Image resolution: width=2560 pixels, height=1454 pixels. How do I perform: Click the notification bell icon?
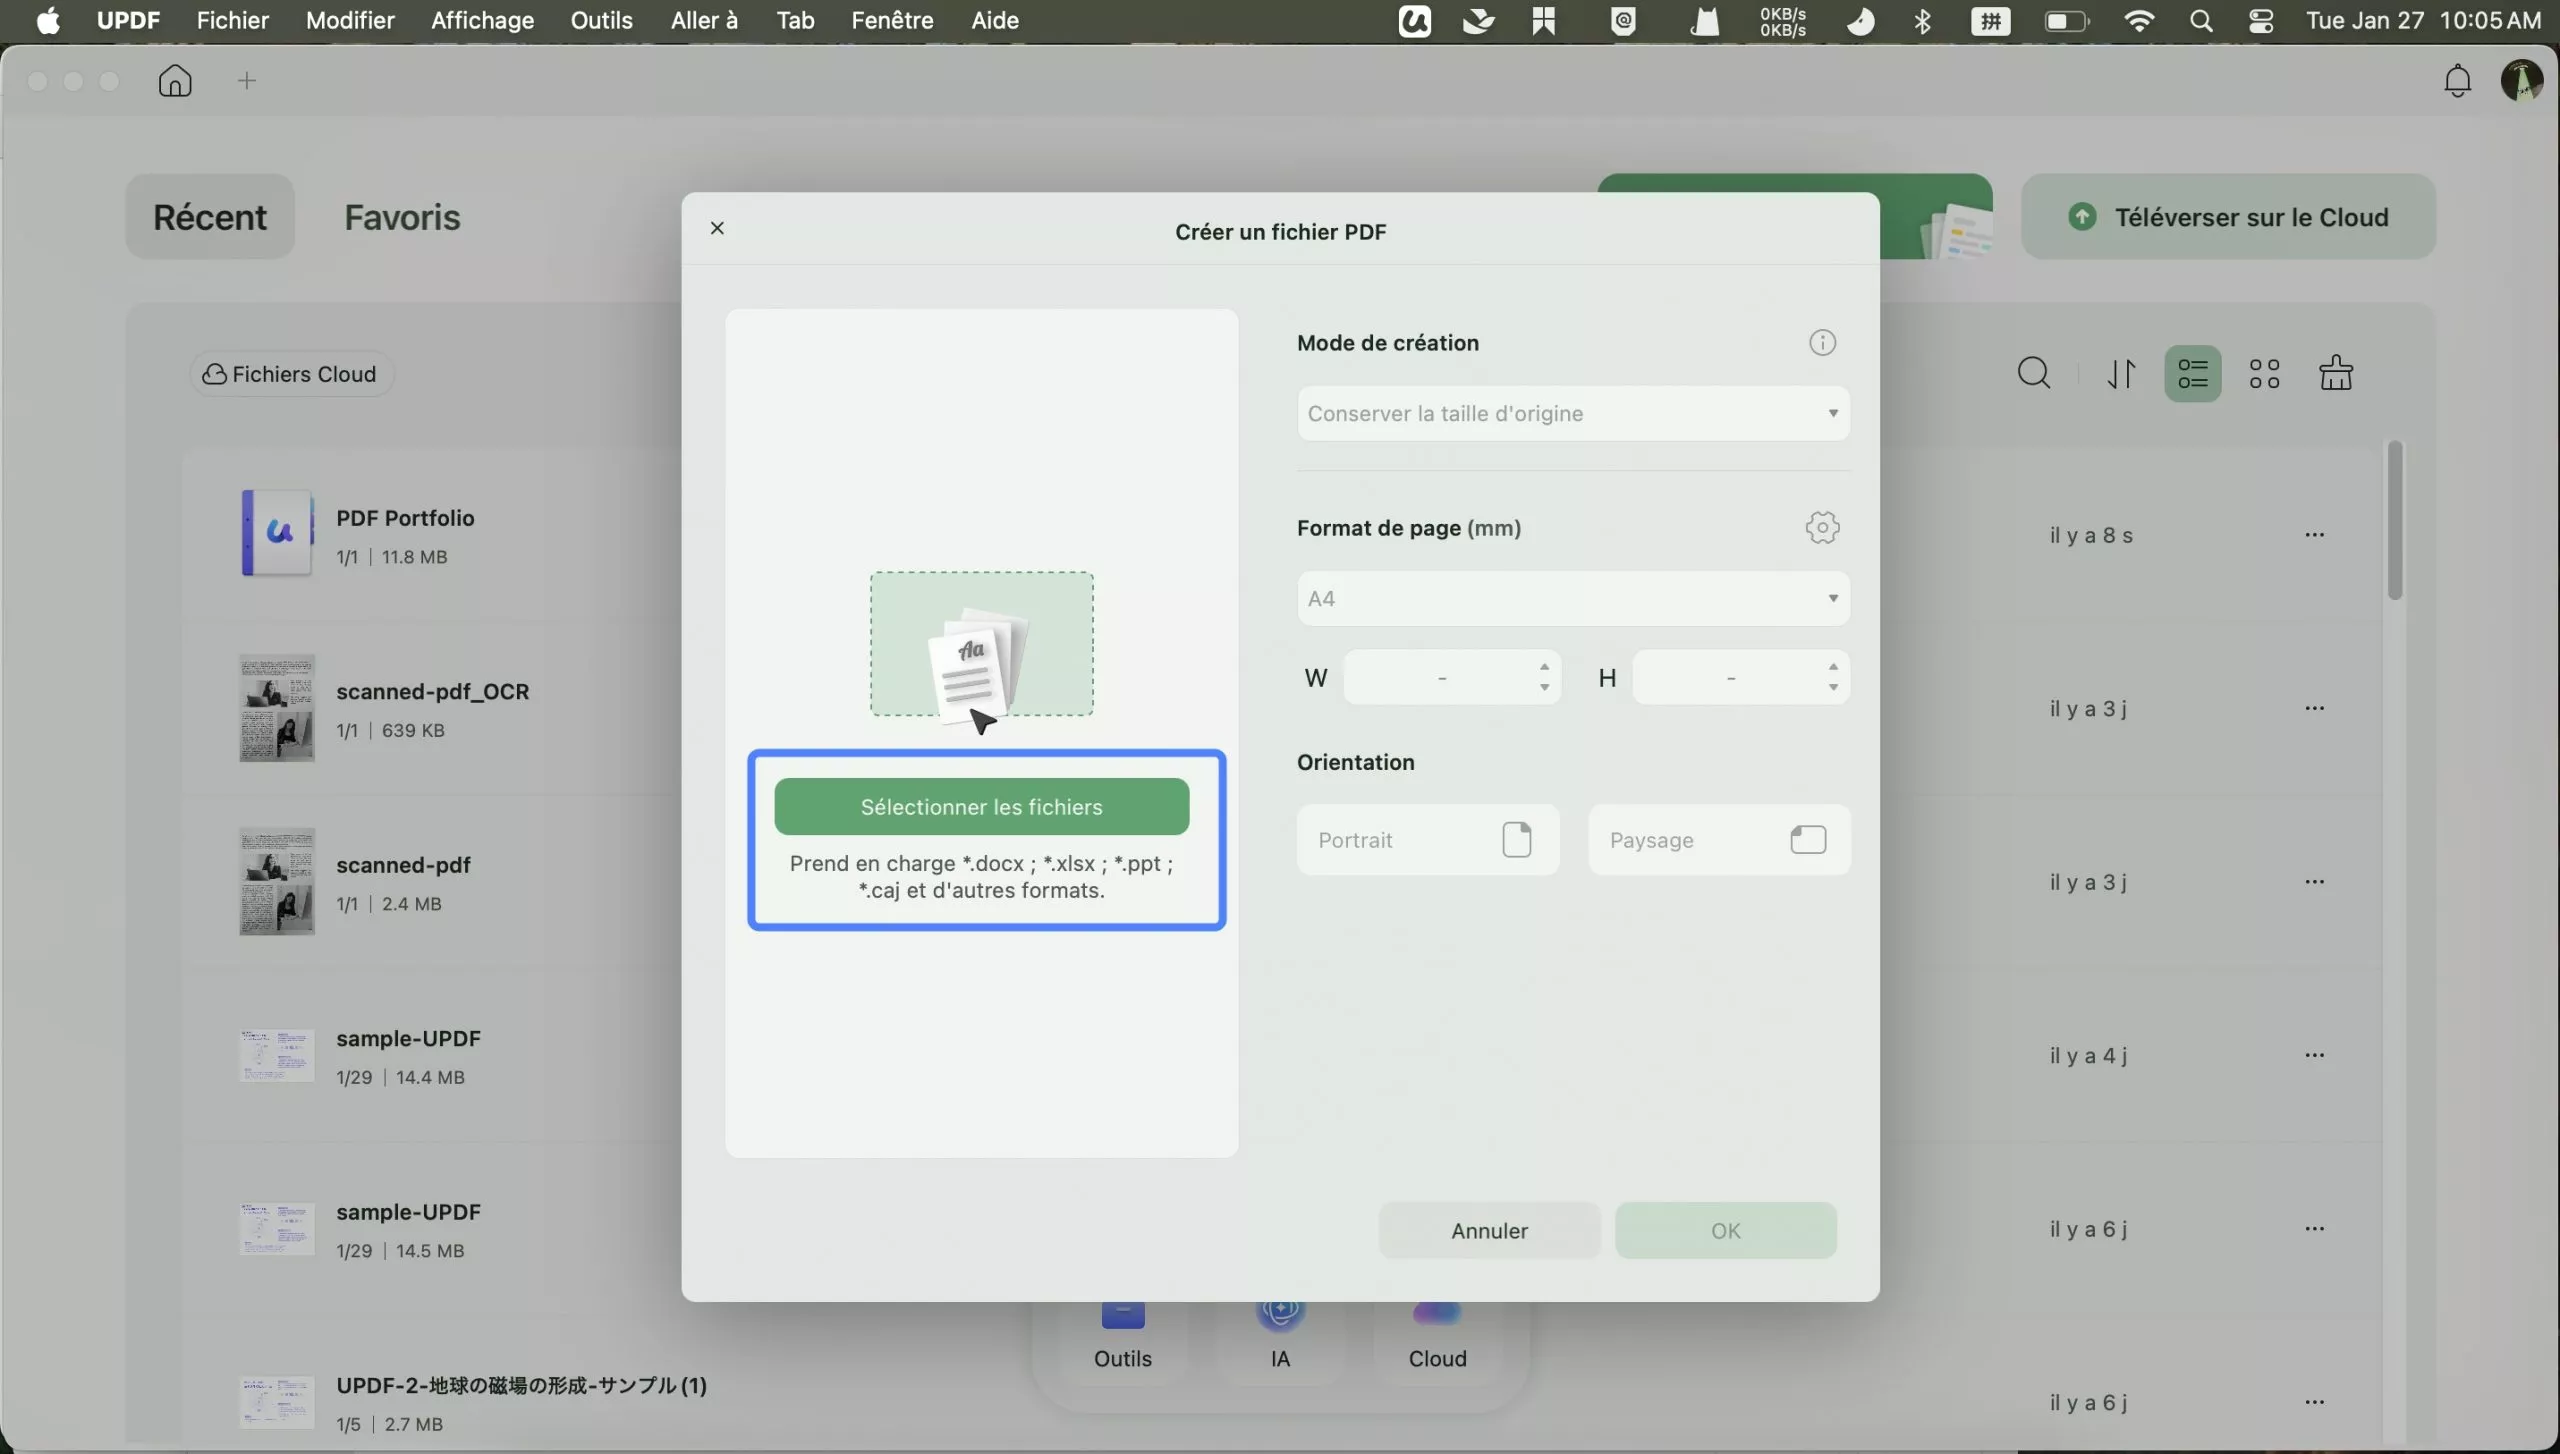2457,81
